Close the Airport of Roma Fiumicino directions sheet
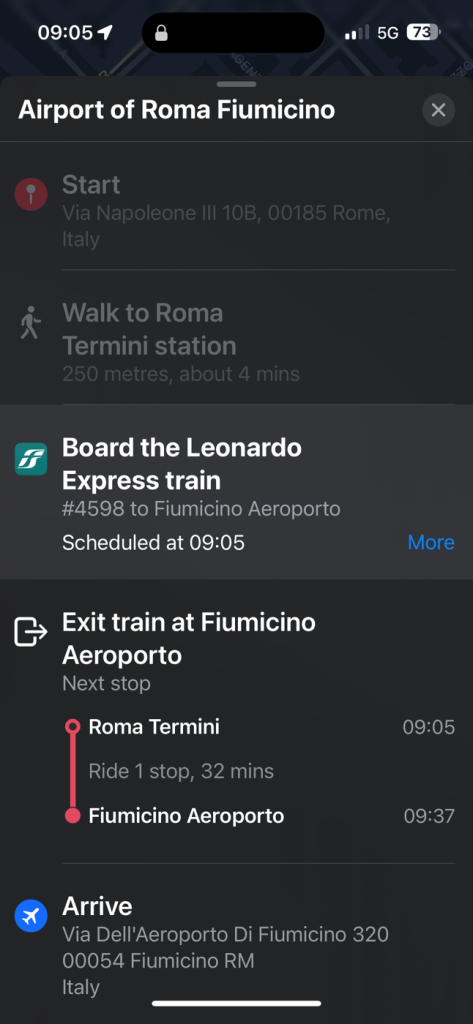The image size is (473, 1024). tap(438, 110)
